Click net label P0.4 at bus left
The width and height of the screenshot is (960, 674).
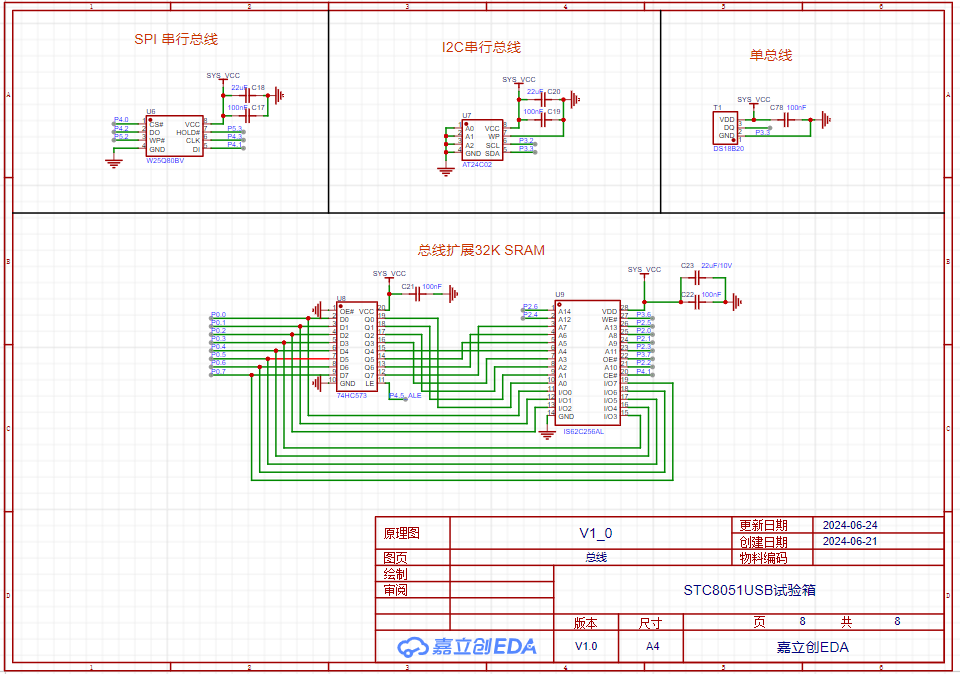coord(219,346)
